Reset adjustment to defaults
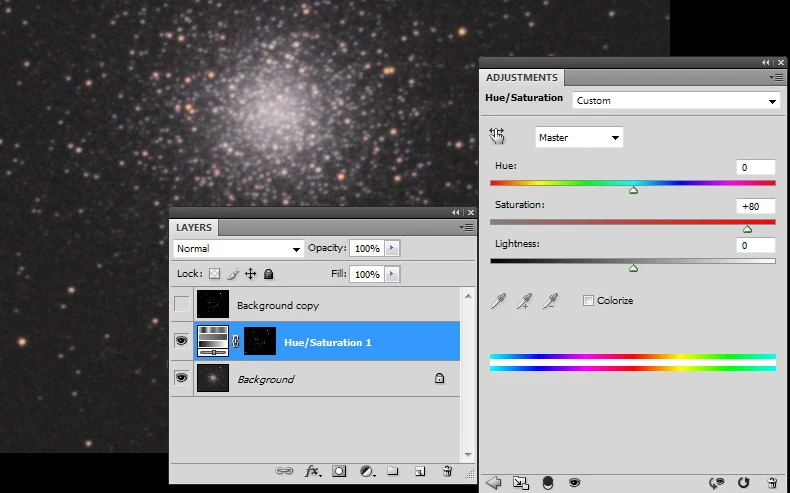This screenshot has height=493, width=790. point(744,482)
